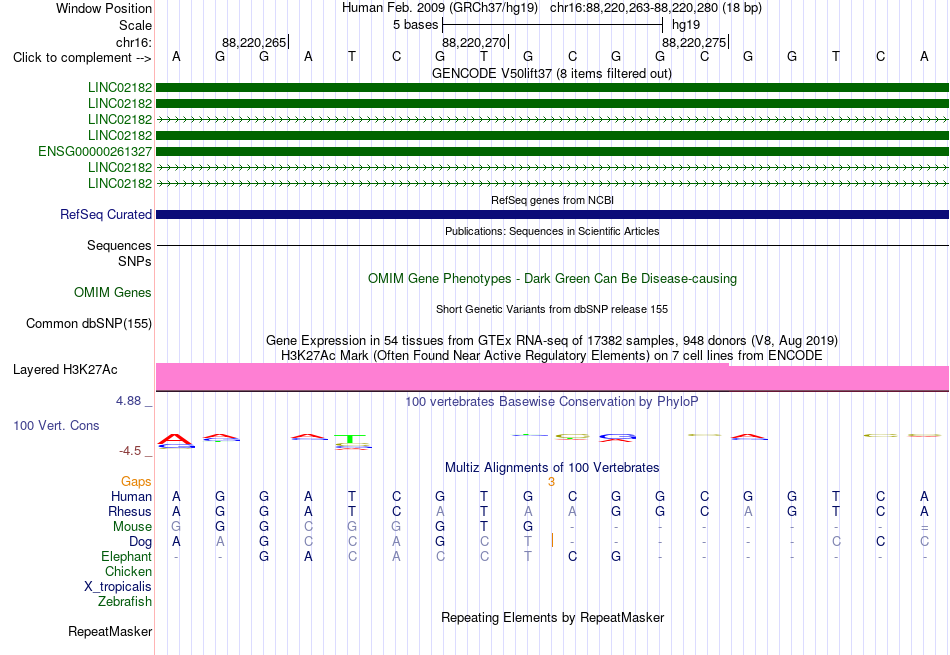Click the black Sequences track line
The height and width of the screenshot is (655, 950).
(x=552, y=245)
